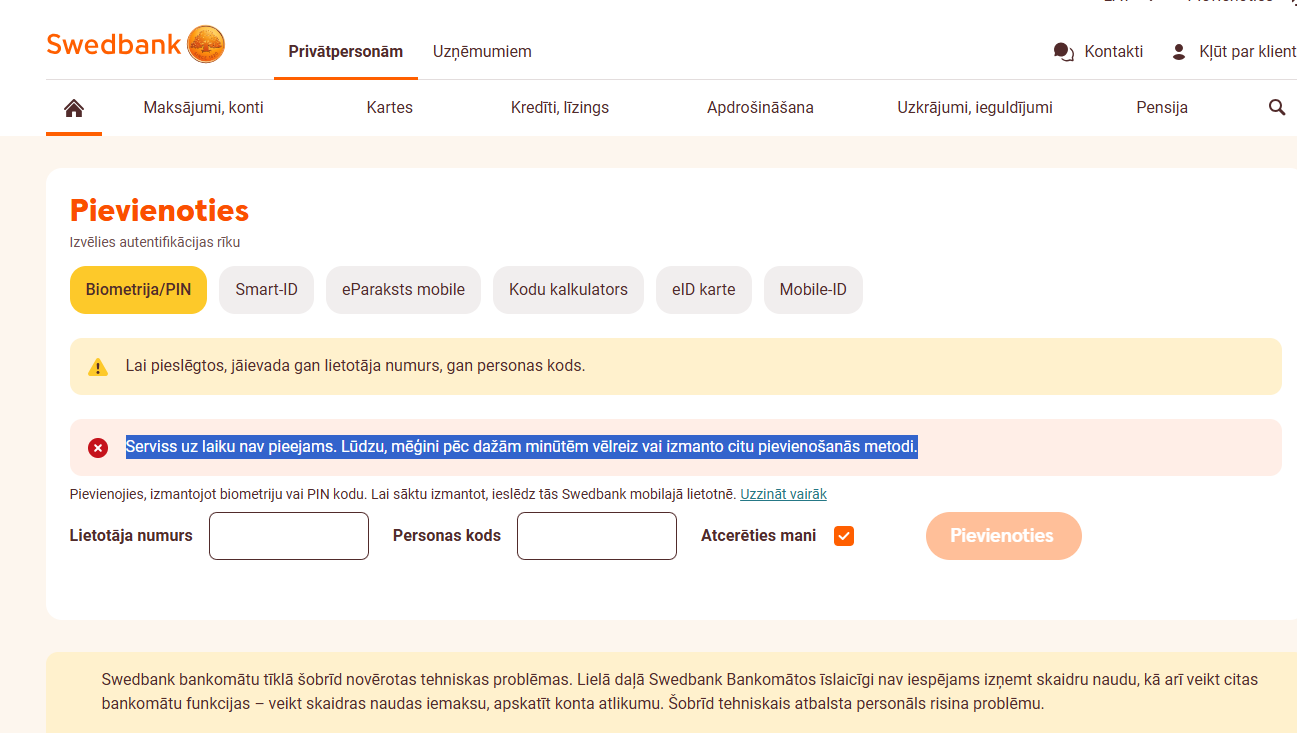Screen dimensions: 1297x733
Task: Select the eID karte login method
Action: [x=704, y=290]
